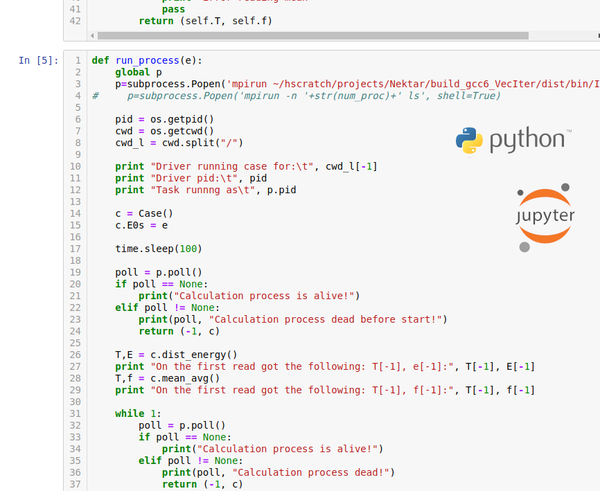Click the subprocess.Popen mpirun line
This screenshot has height=491, width=600.
coord(357,84)
